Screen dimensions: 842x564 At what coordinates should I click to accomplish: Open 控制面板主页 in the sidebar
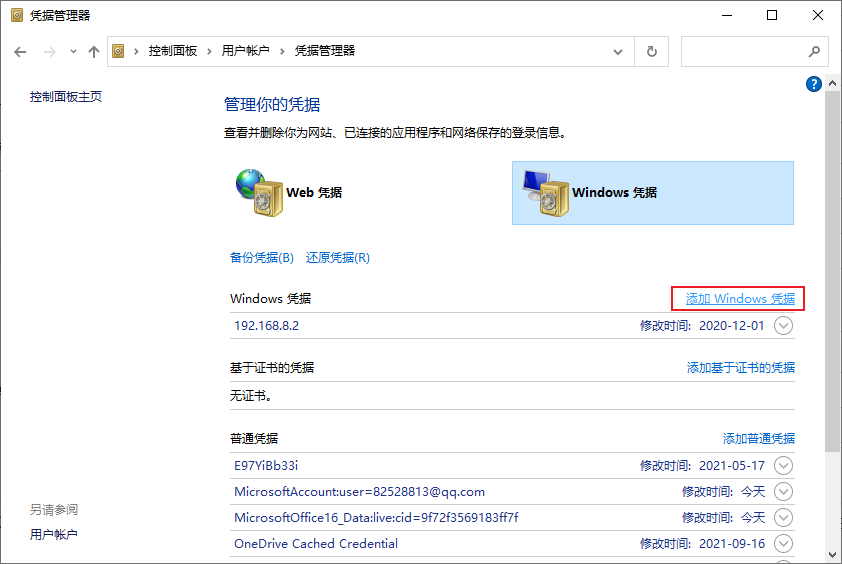(66, 97)
